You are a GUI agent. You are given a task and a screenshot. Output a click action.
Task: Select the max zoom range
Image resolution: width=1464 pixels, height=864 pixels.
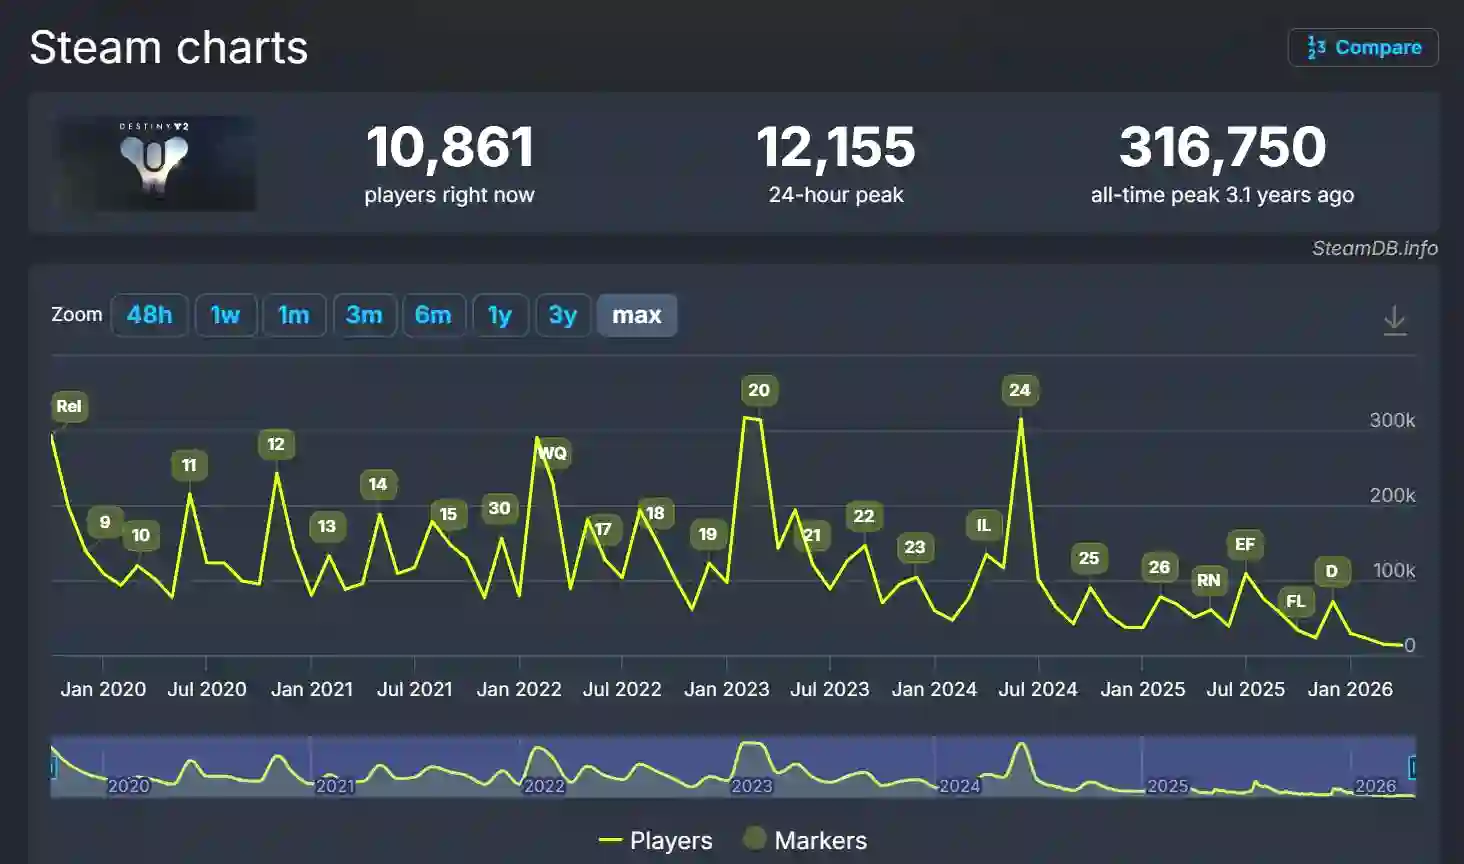pyautogui.click(x=637, y=315)
